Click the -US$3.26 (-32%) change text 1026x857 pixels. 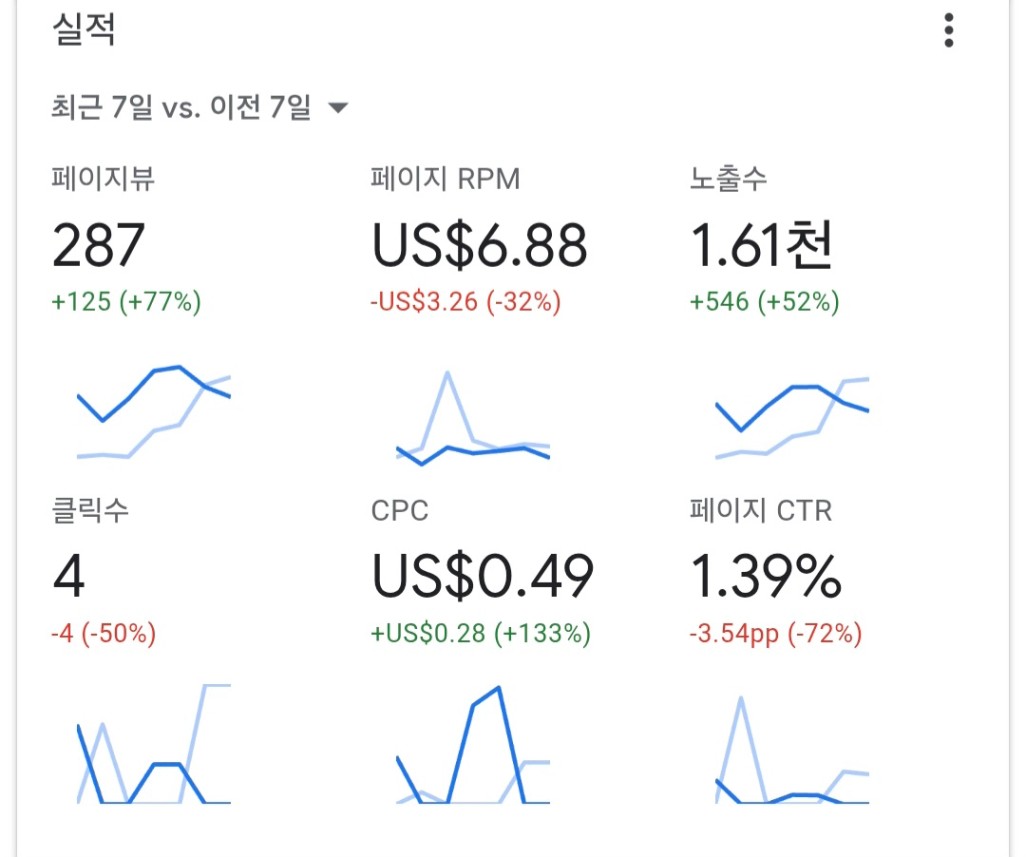466,302
